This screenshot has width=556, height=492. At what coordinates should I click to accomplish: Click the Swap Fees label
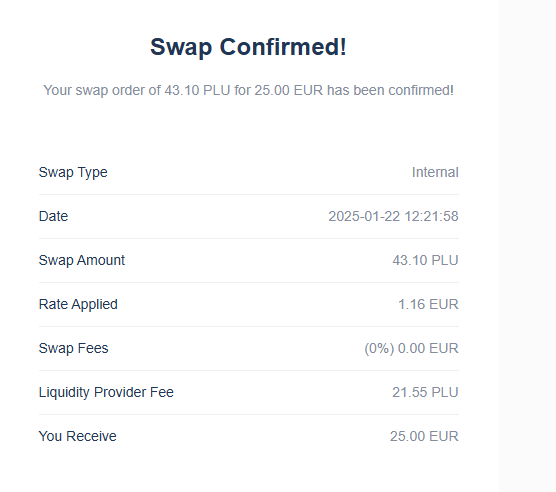point(73,348)
